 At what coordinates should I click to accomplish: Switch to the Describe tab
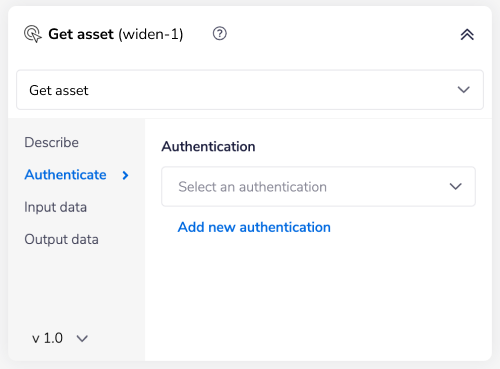(52, 143)
